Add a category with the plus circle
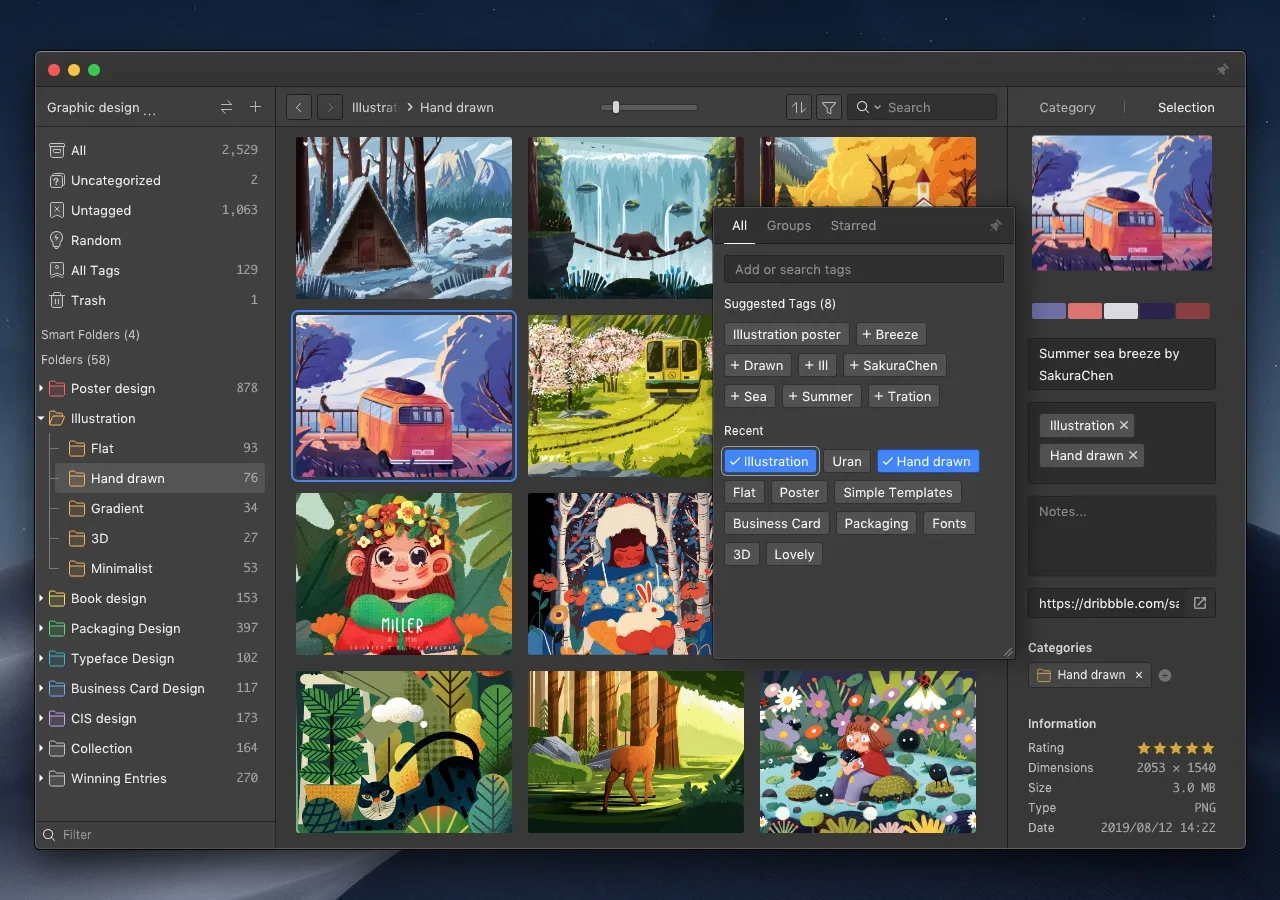This screenshot has height=900, width=1280. pyautogui.click(x=1165, y=676)
